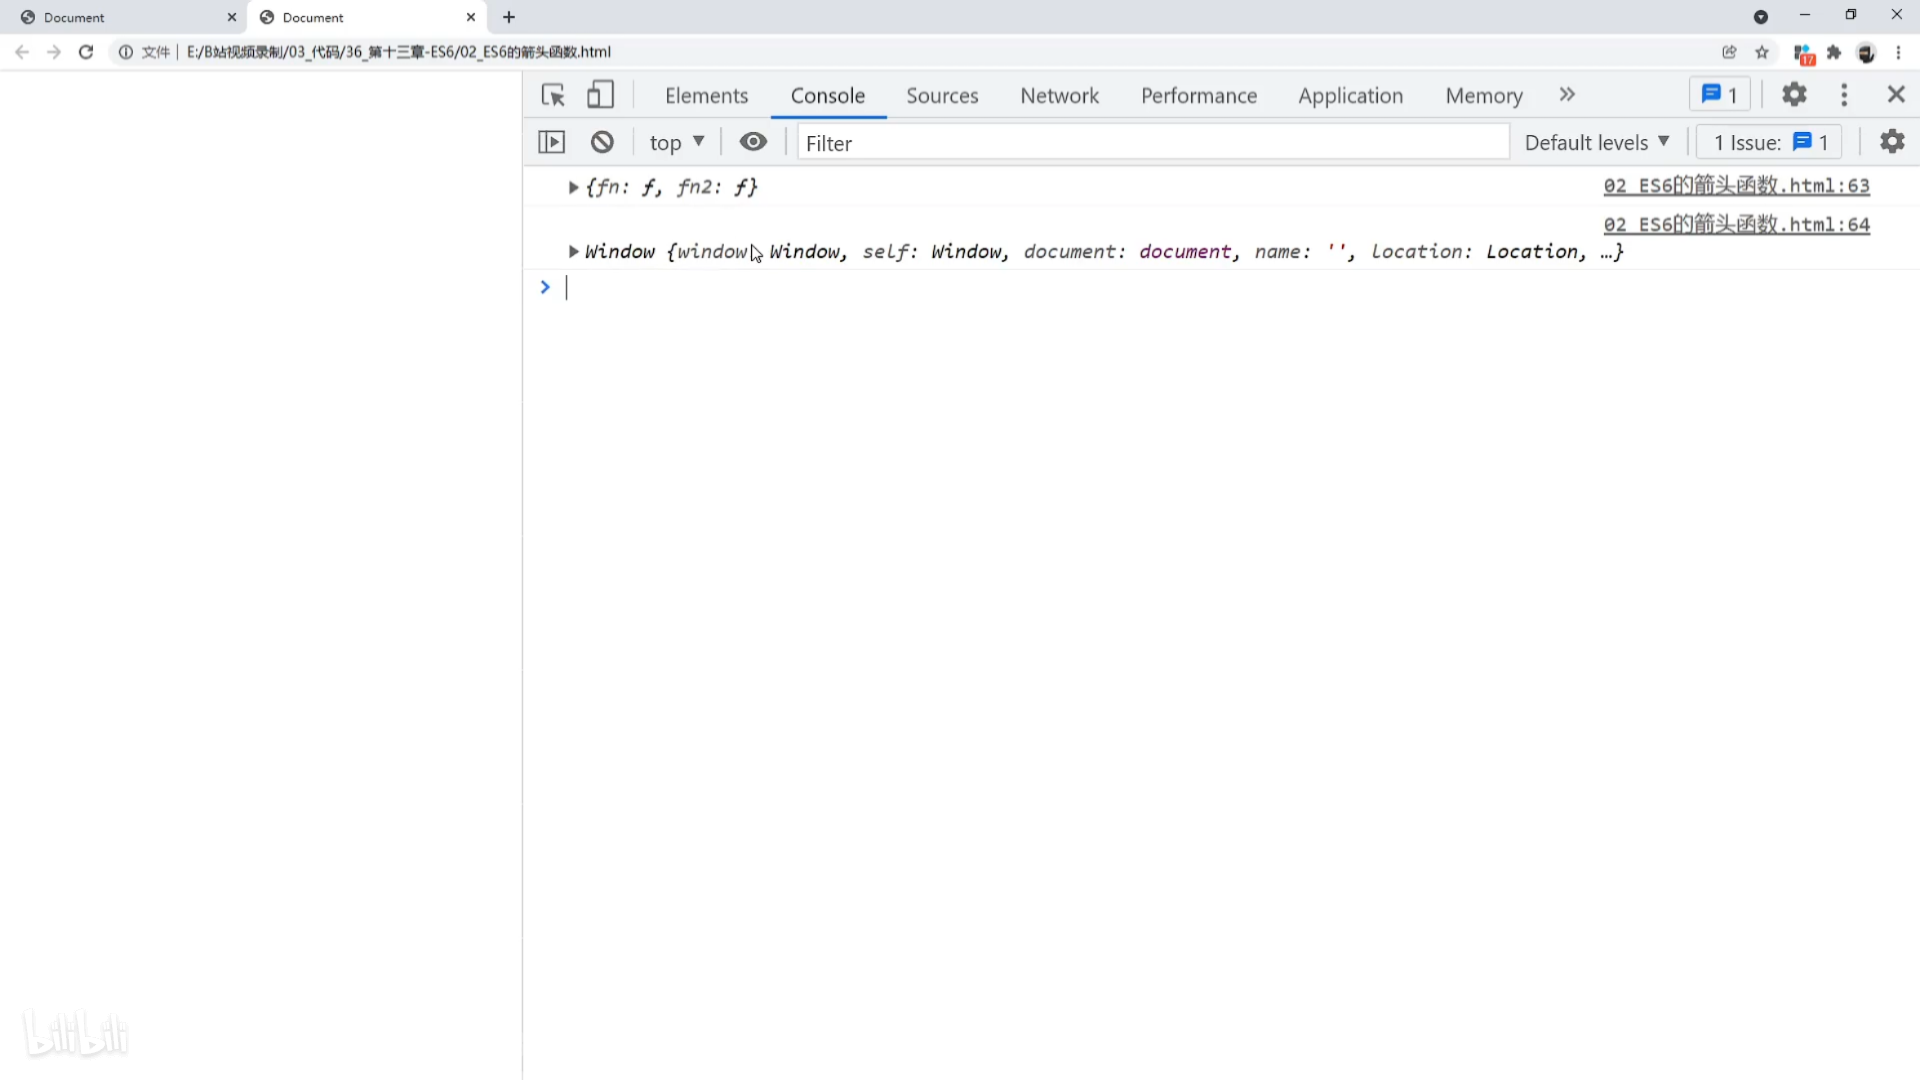Switch to the Network tab
Image resolution: width=1920 pixels, height=1080 pixels.
(1059, 96)
